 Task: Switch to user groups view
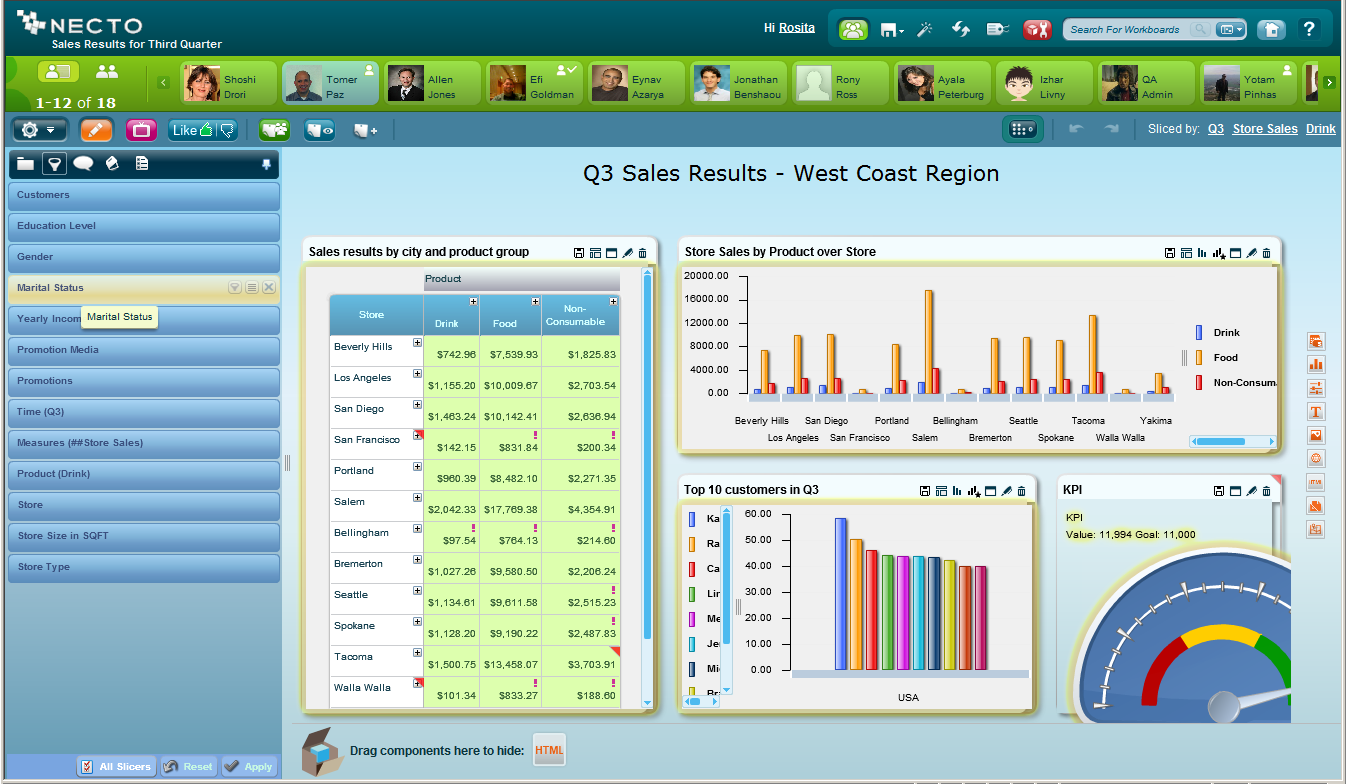[x=106, y=71]
